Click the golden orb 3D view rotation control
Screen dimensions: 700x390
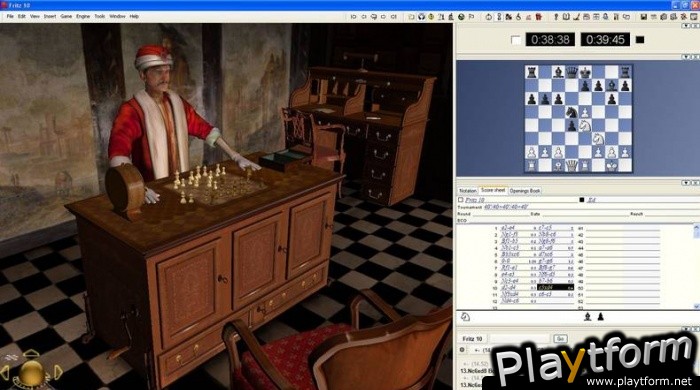31,372
